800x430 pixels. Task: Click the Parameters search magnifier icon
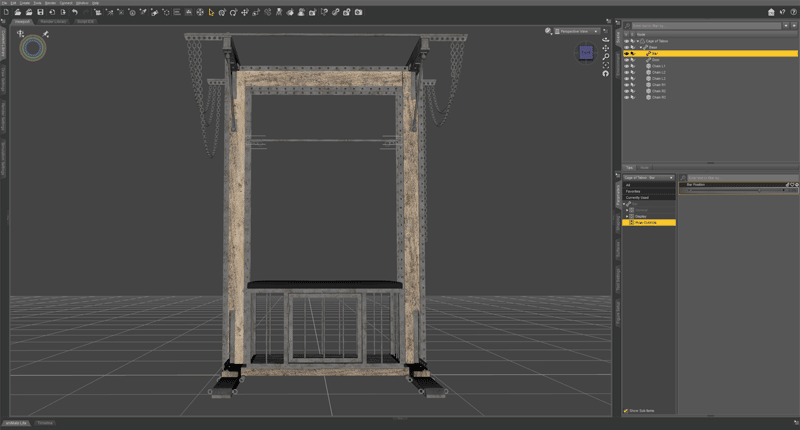coord(683,178)
